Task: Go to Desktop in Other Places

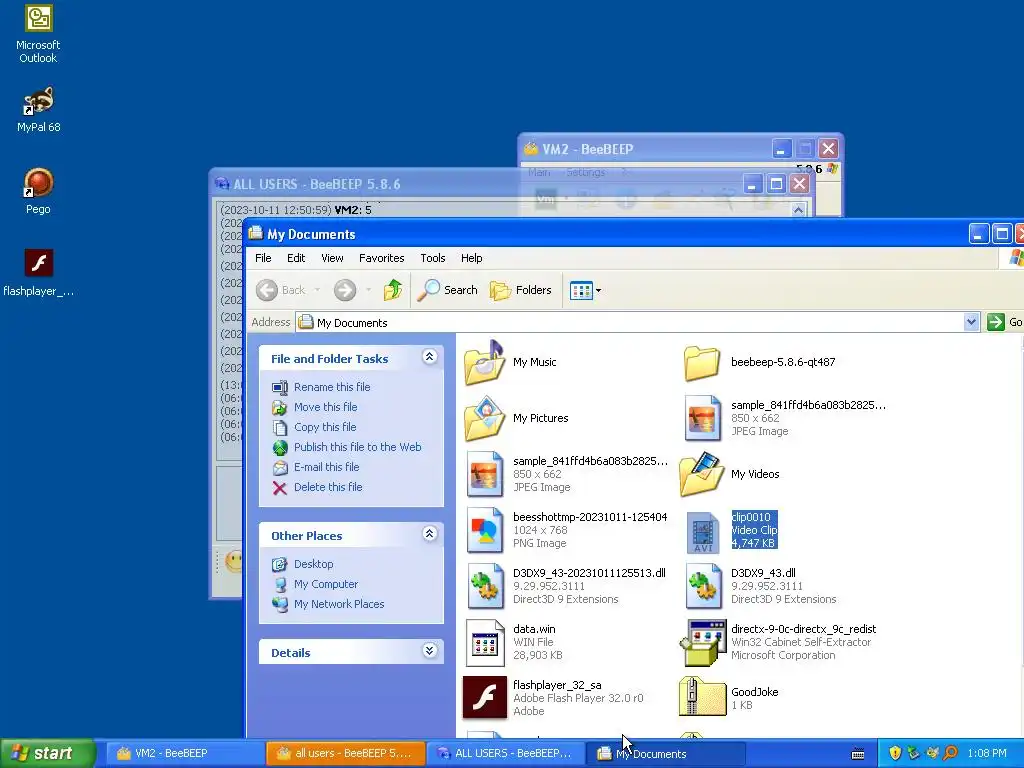Action: (313, 564)
